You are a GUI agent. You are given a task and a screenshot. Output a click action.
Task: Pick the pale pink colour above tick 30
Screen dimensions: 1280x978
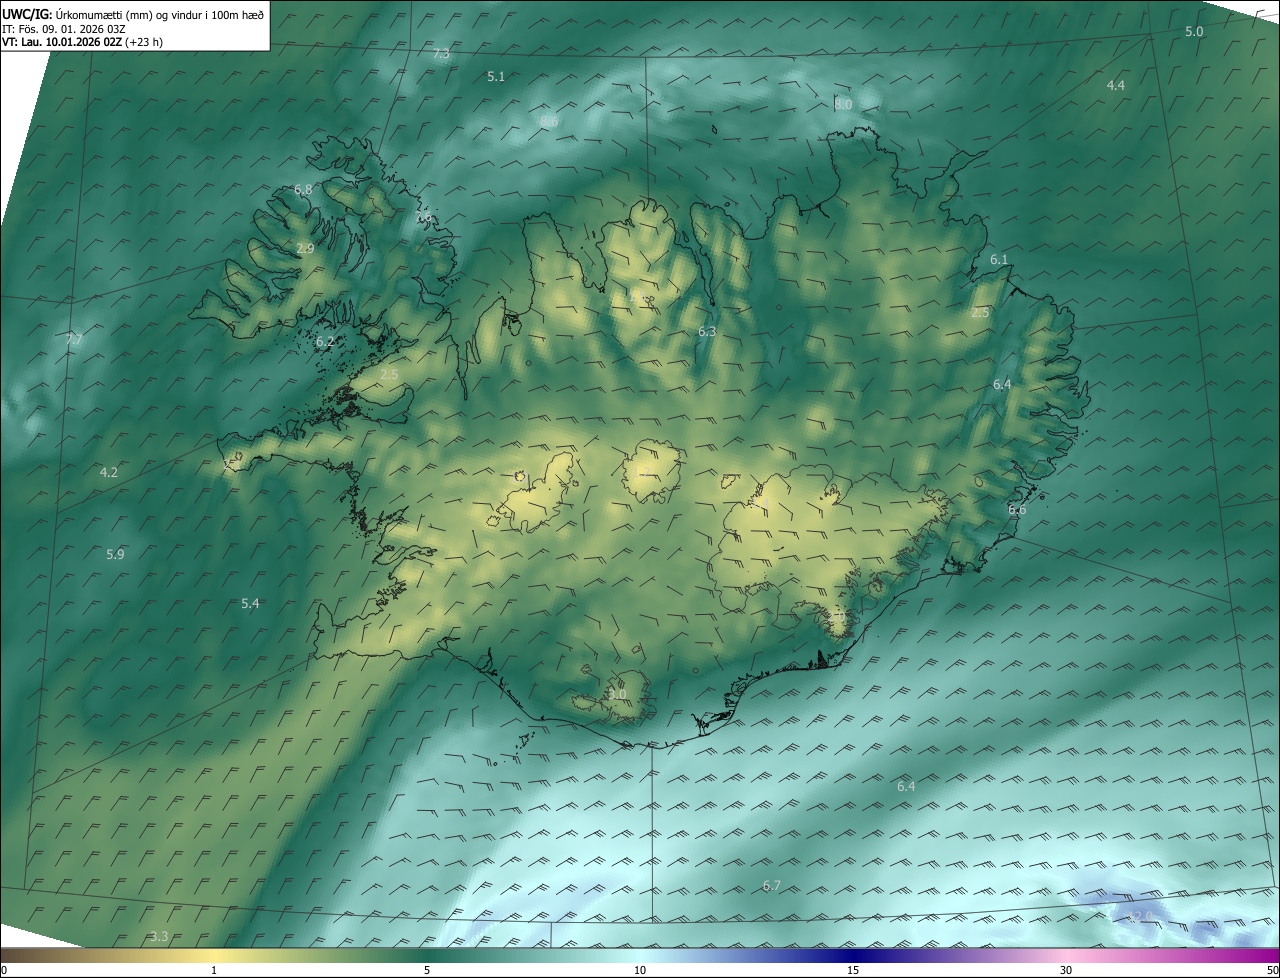[1066, 956]
